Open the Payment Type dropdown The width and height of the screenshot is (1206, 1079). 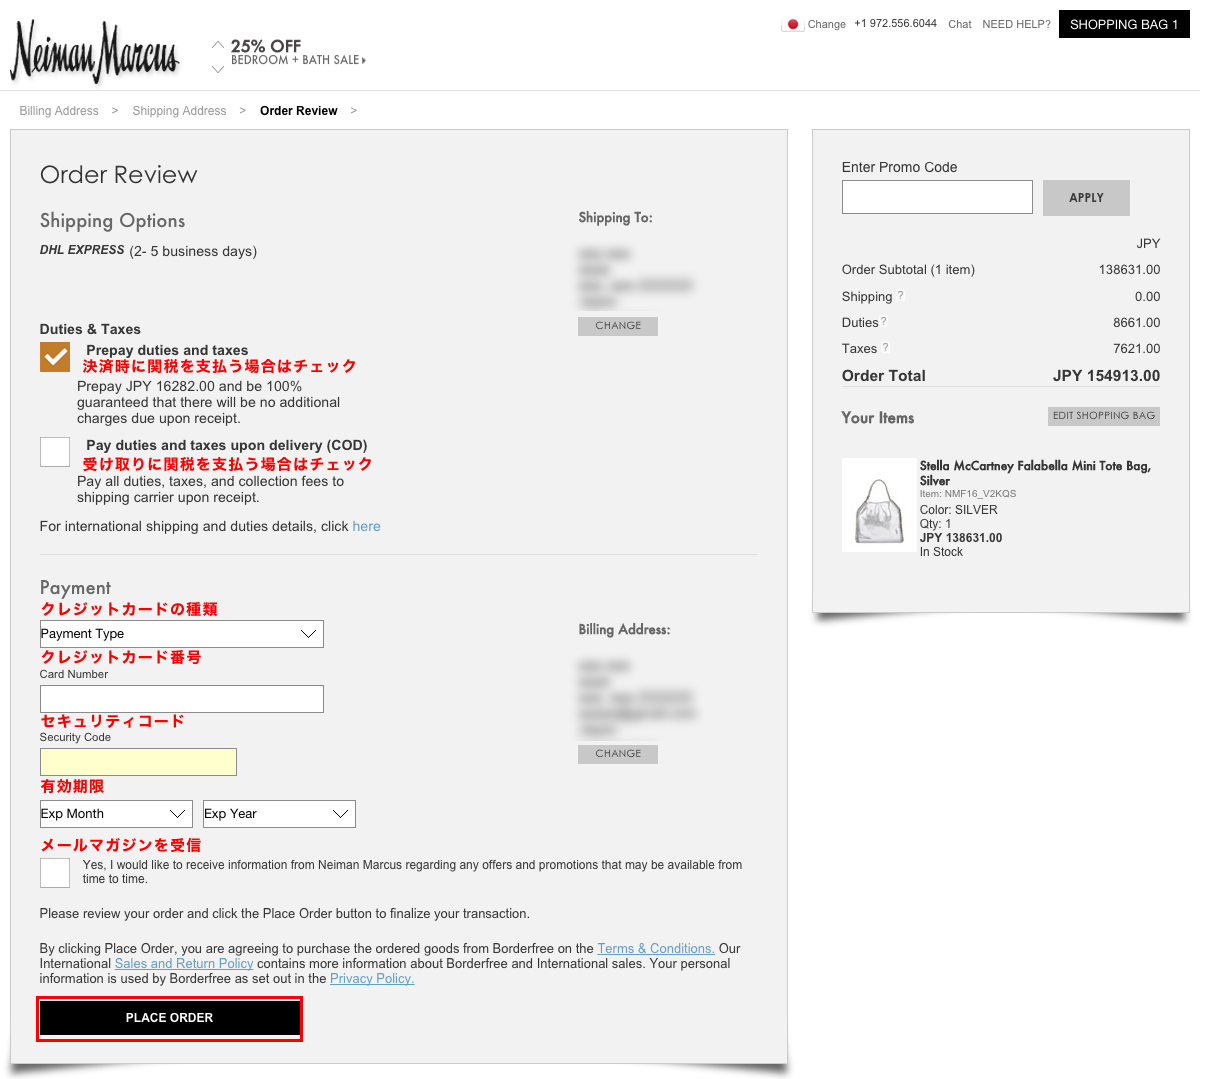[x=182, y=634]
